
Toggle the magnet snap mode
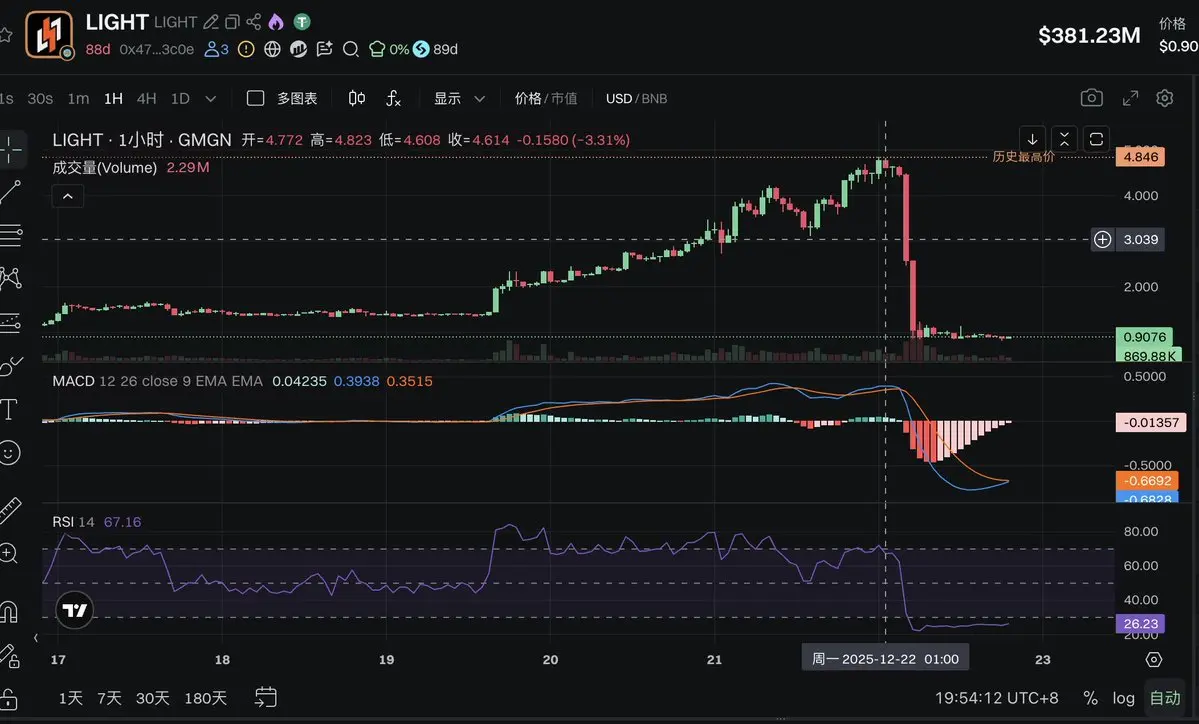(x=9, y=612)
